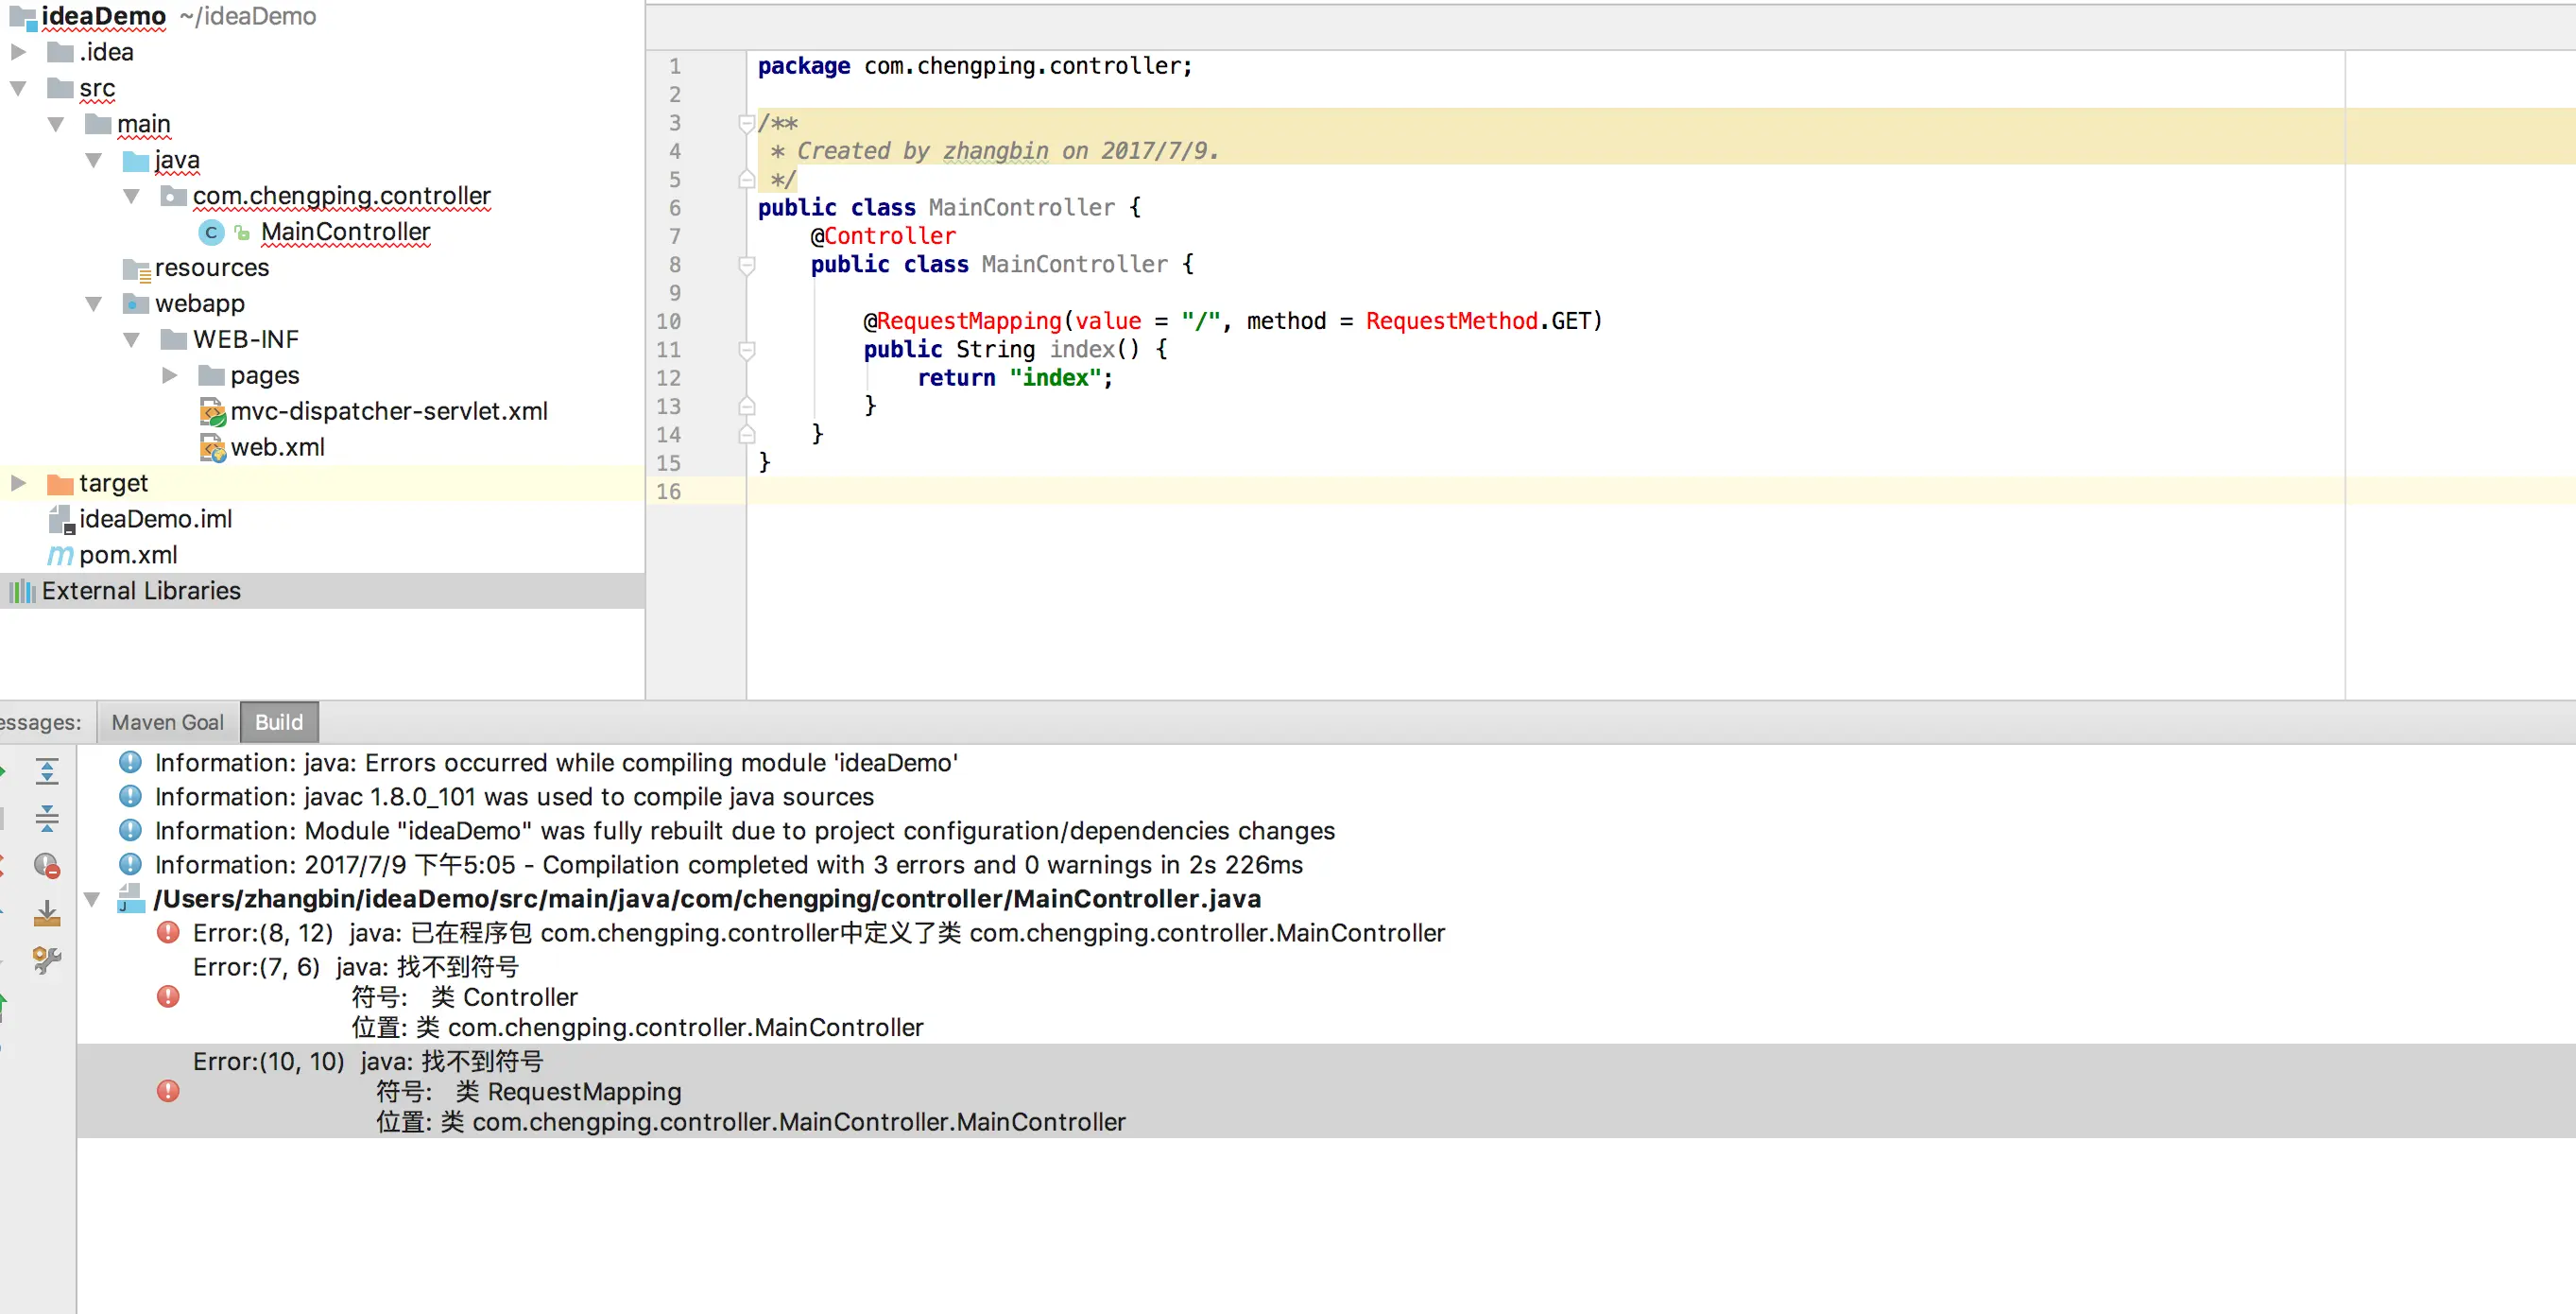Open the web.xml file
This screenshot has height=1314, width=2576.
click(x=277, y=447)
